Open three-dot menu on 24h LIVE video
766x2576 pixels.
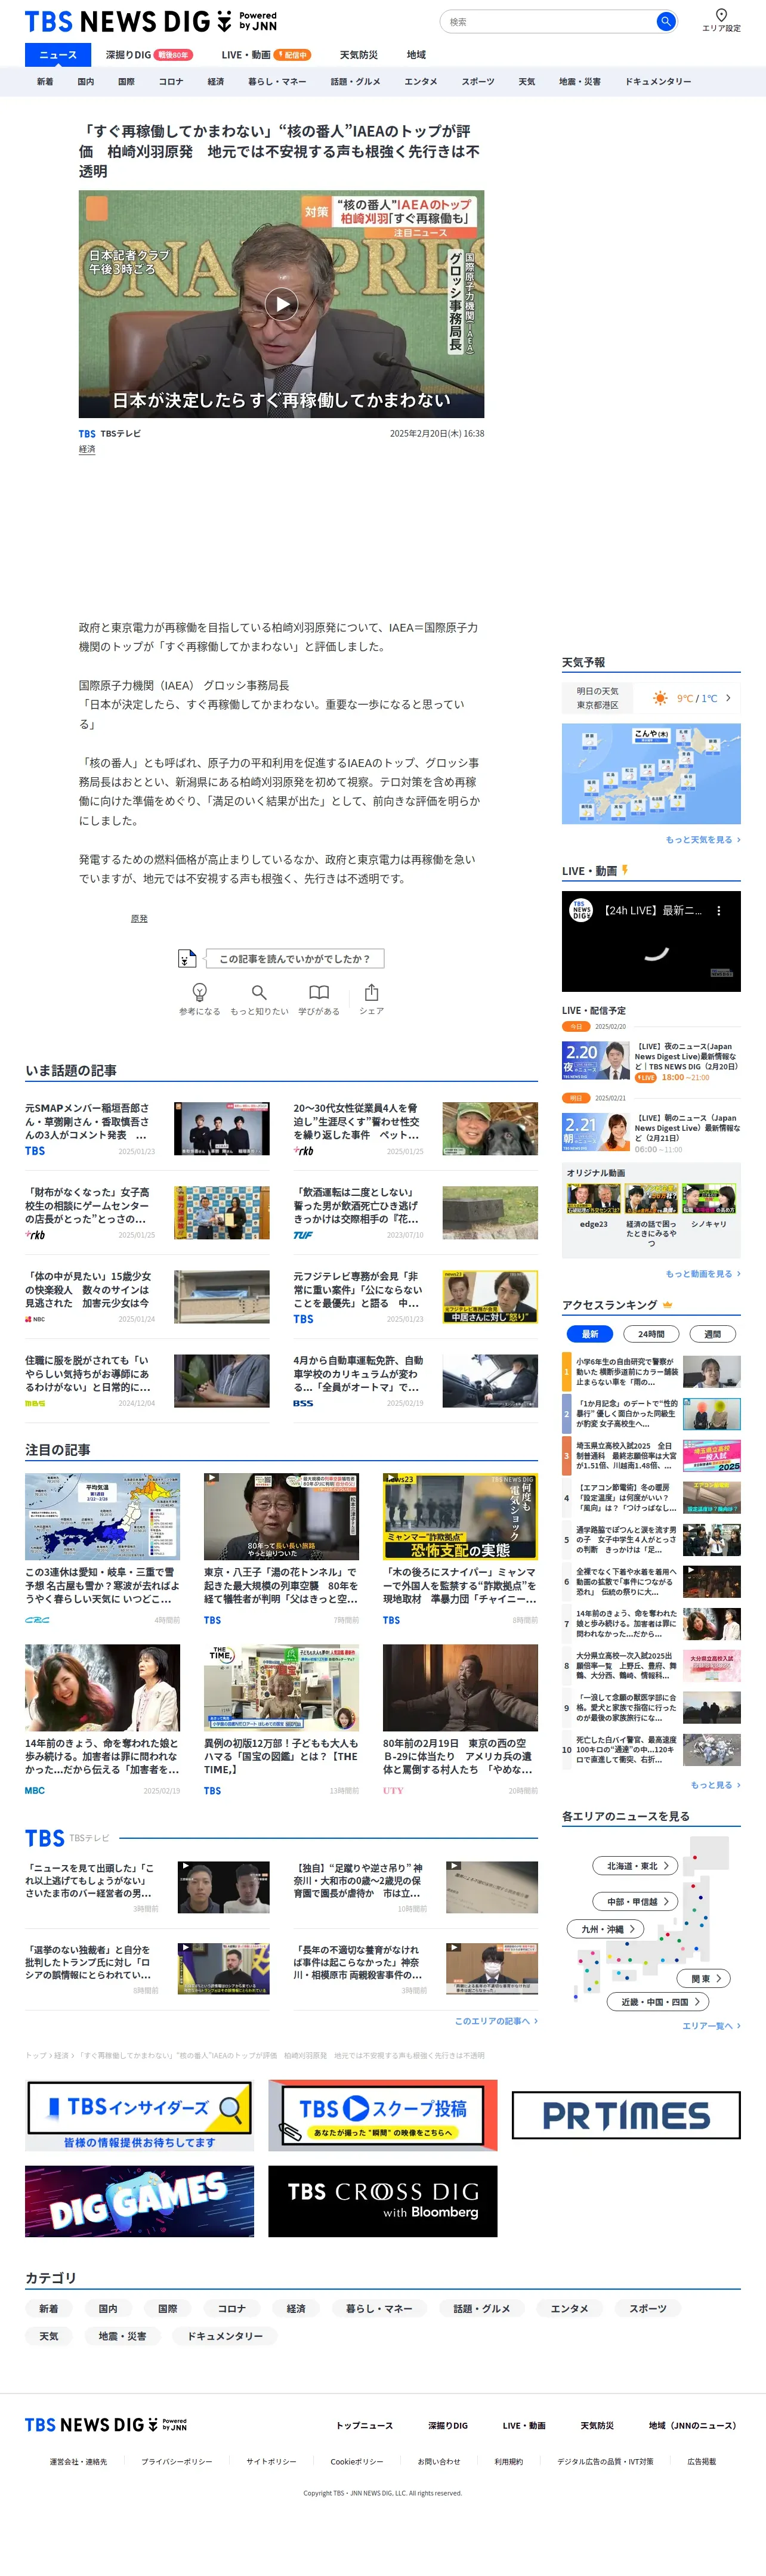click(x=718, y=911)
